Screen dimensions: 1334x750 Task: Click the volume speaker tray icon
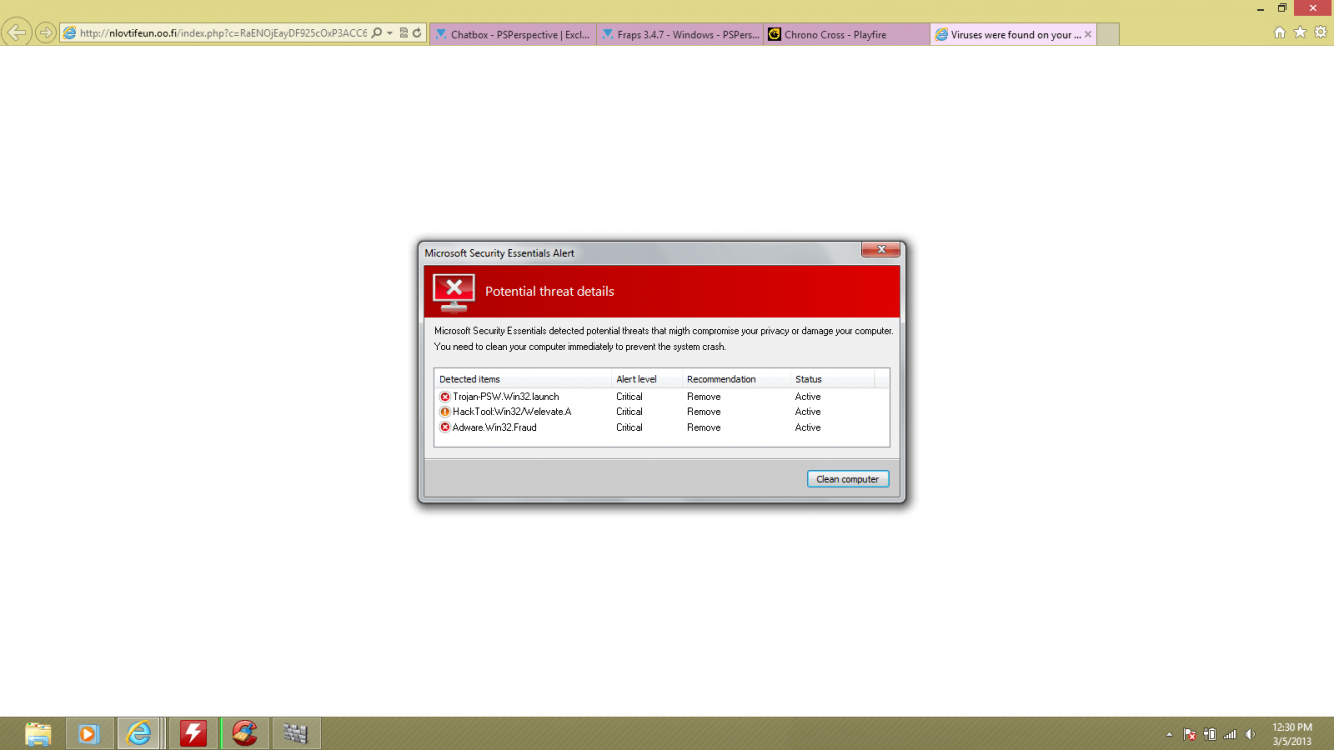click(1251, 735)
